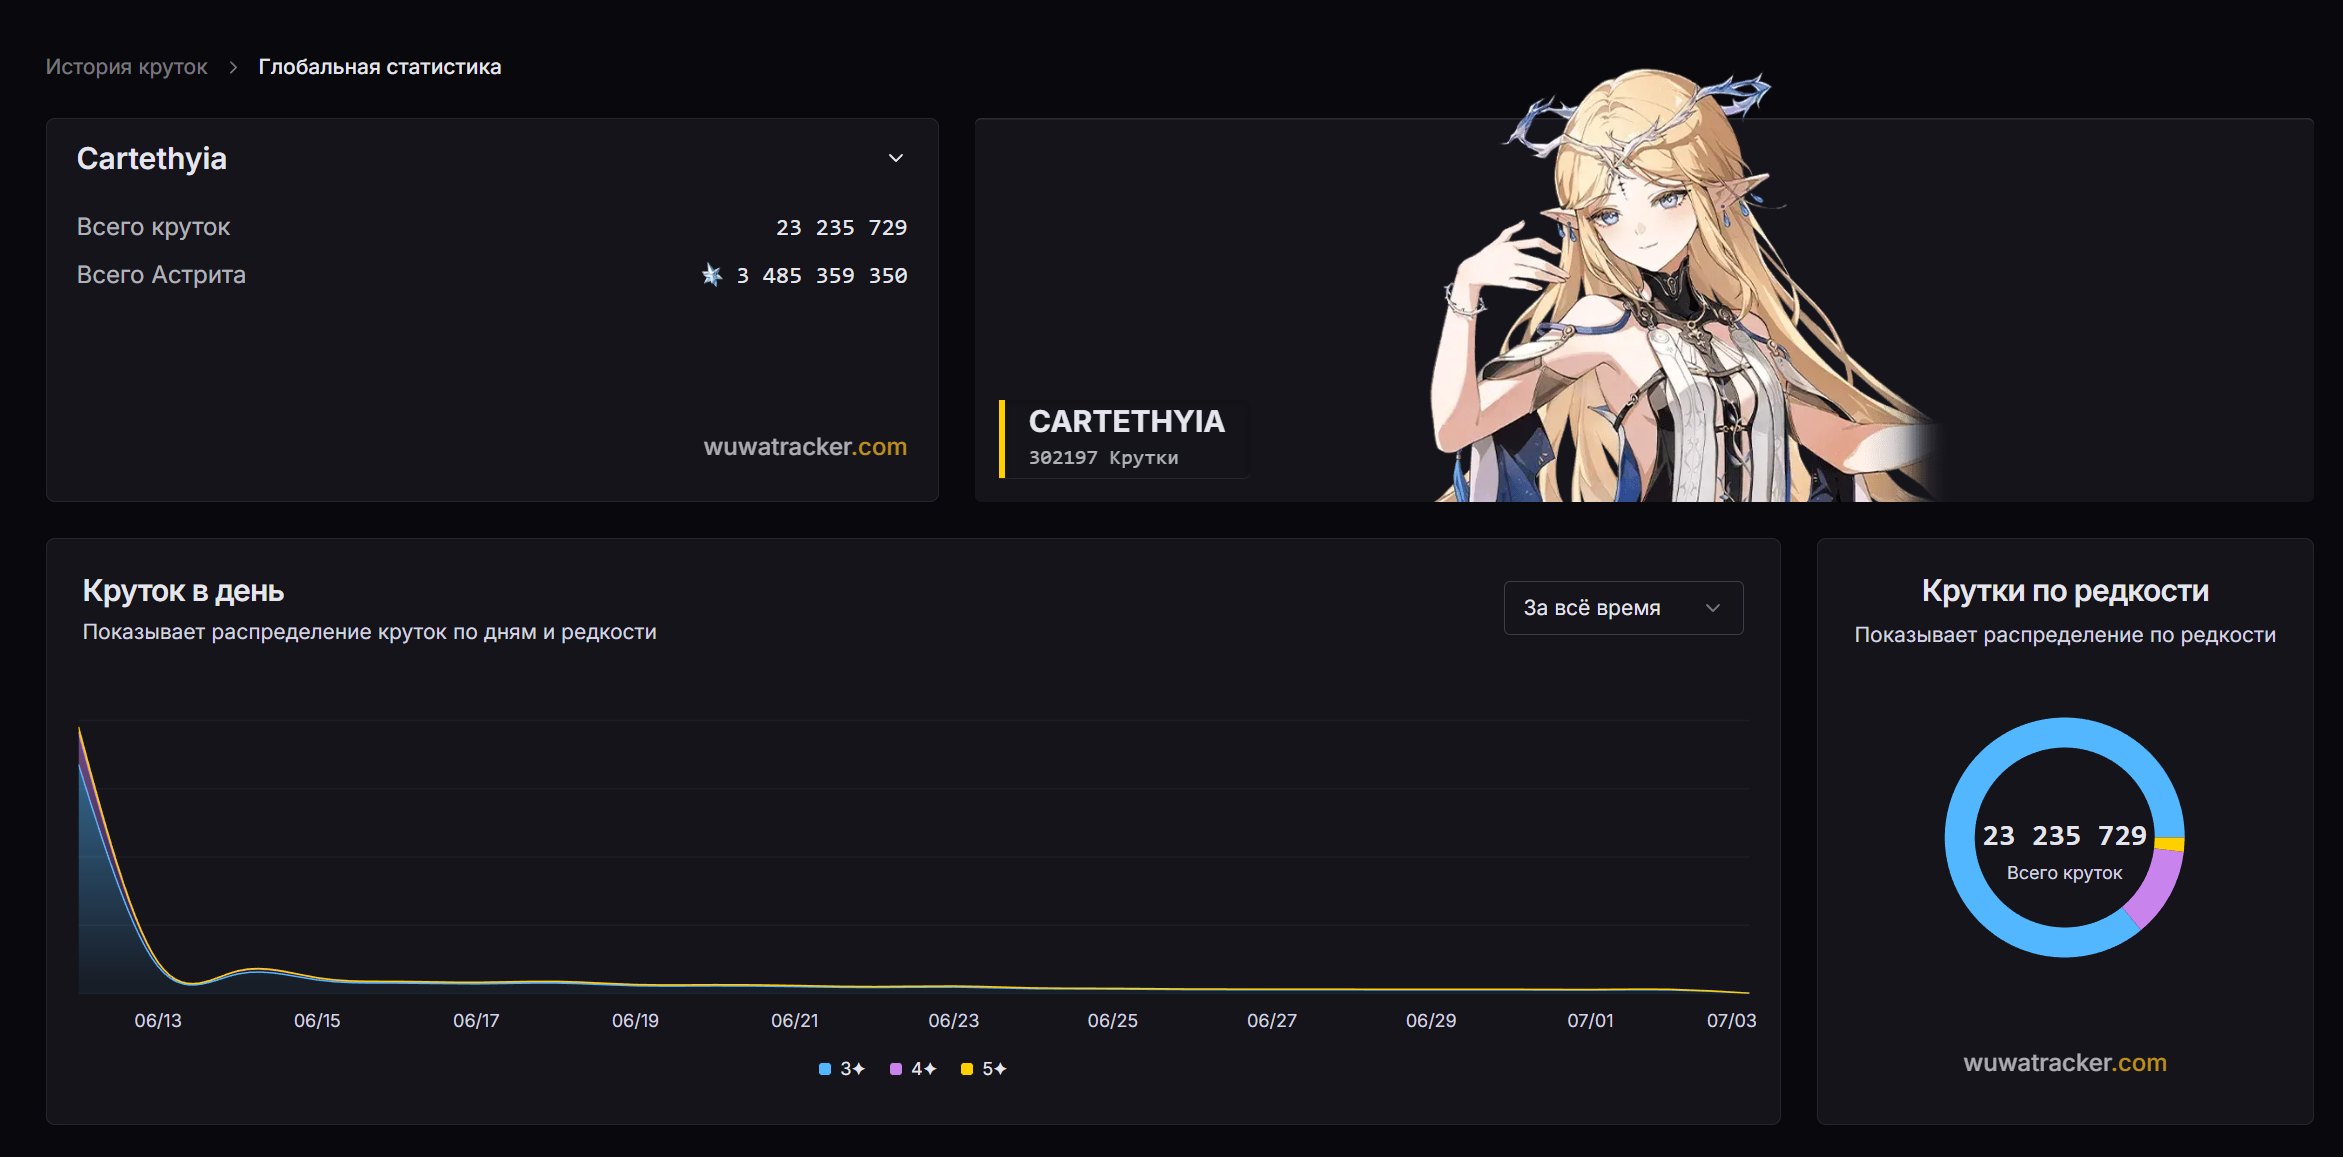Click the Astrite star currency icon
The width and height of the screenshot is (2343, 1157).
(711, 275)
